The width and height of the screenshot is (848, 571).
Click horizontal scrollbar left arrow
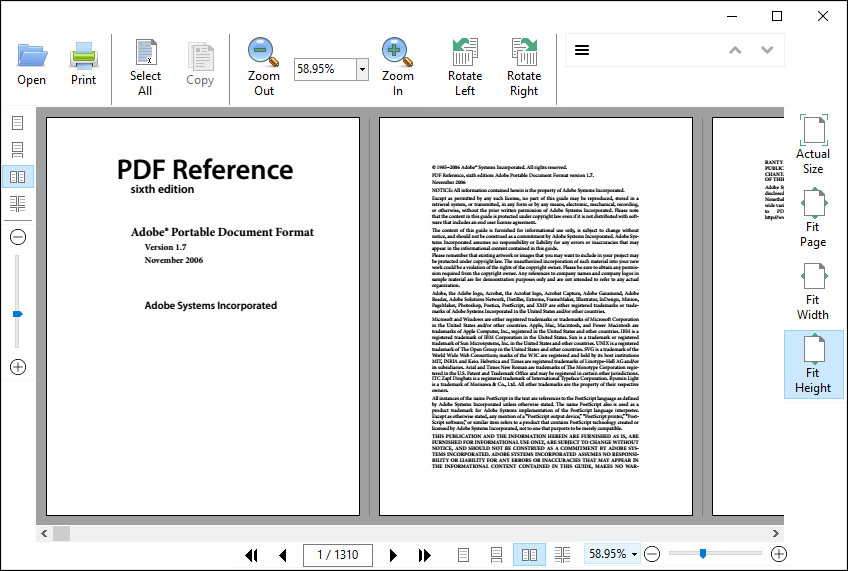click(x=44, y=534)
